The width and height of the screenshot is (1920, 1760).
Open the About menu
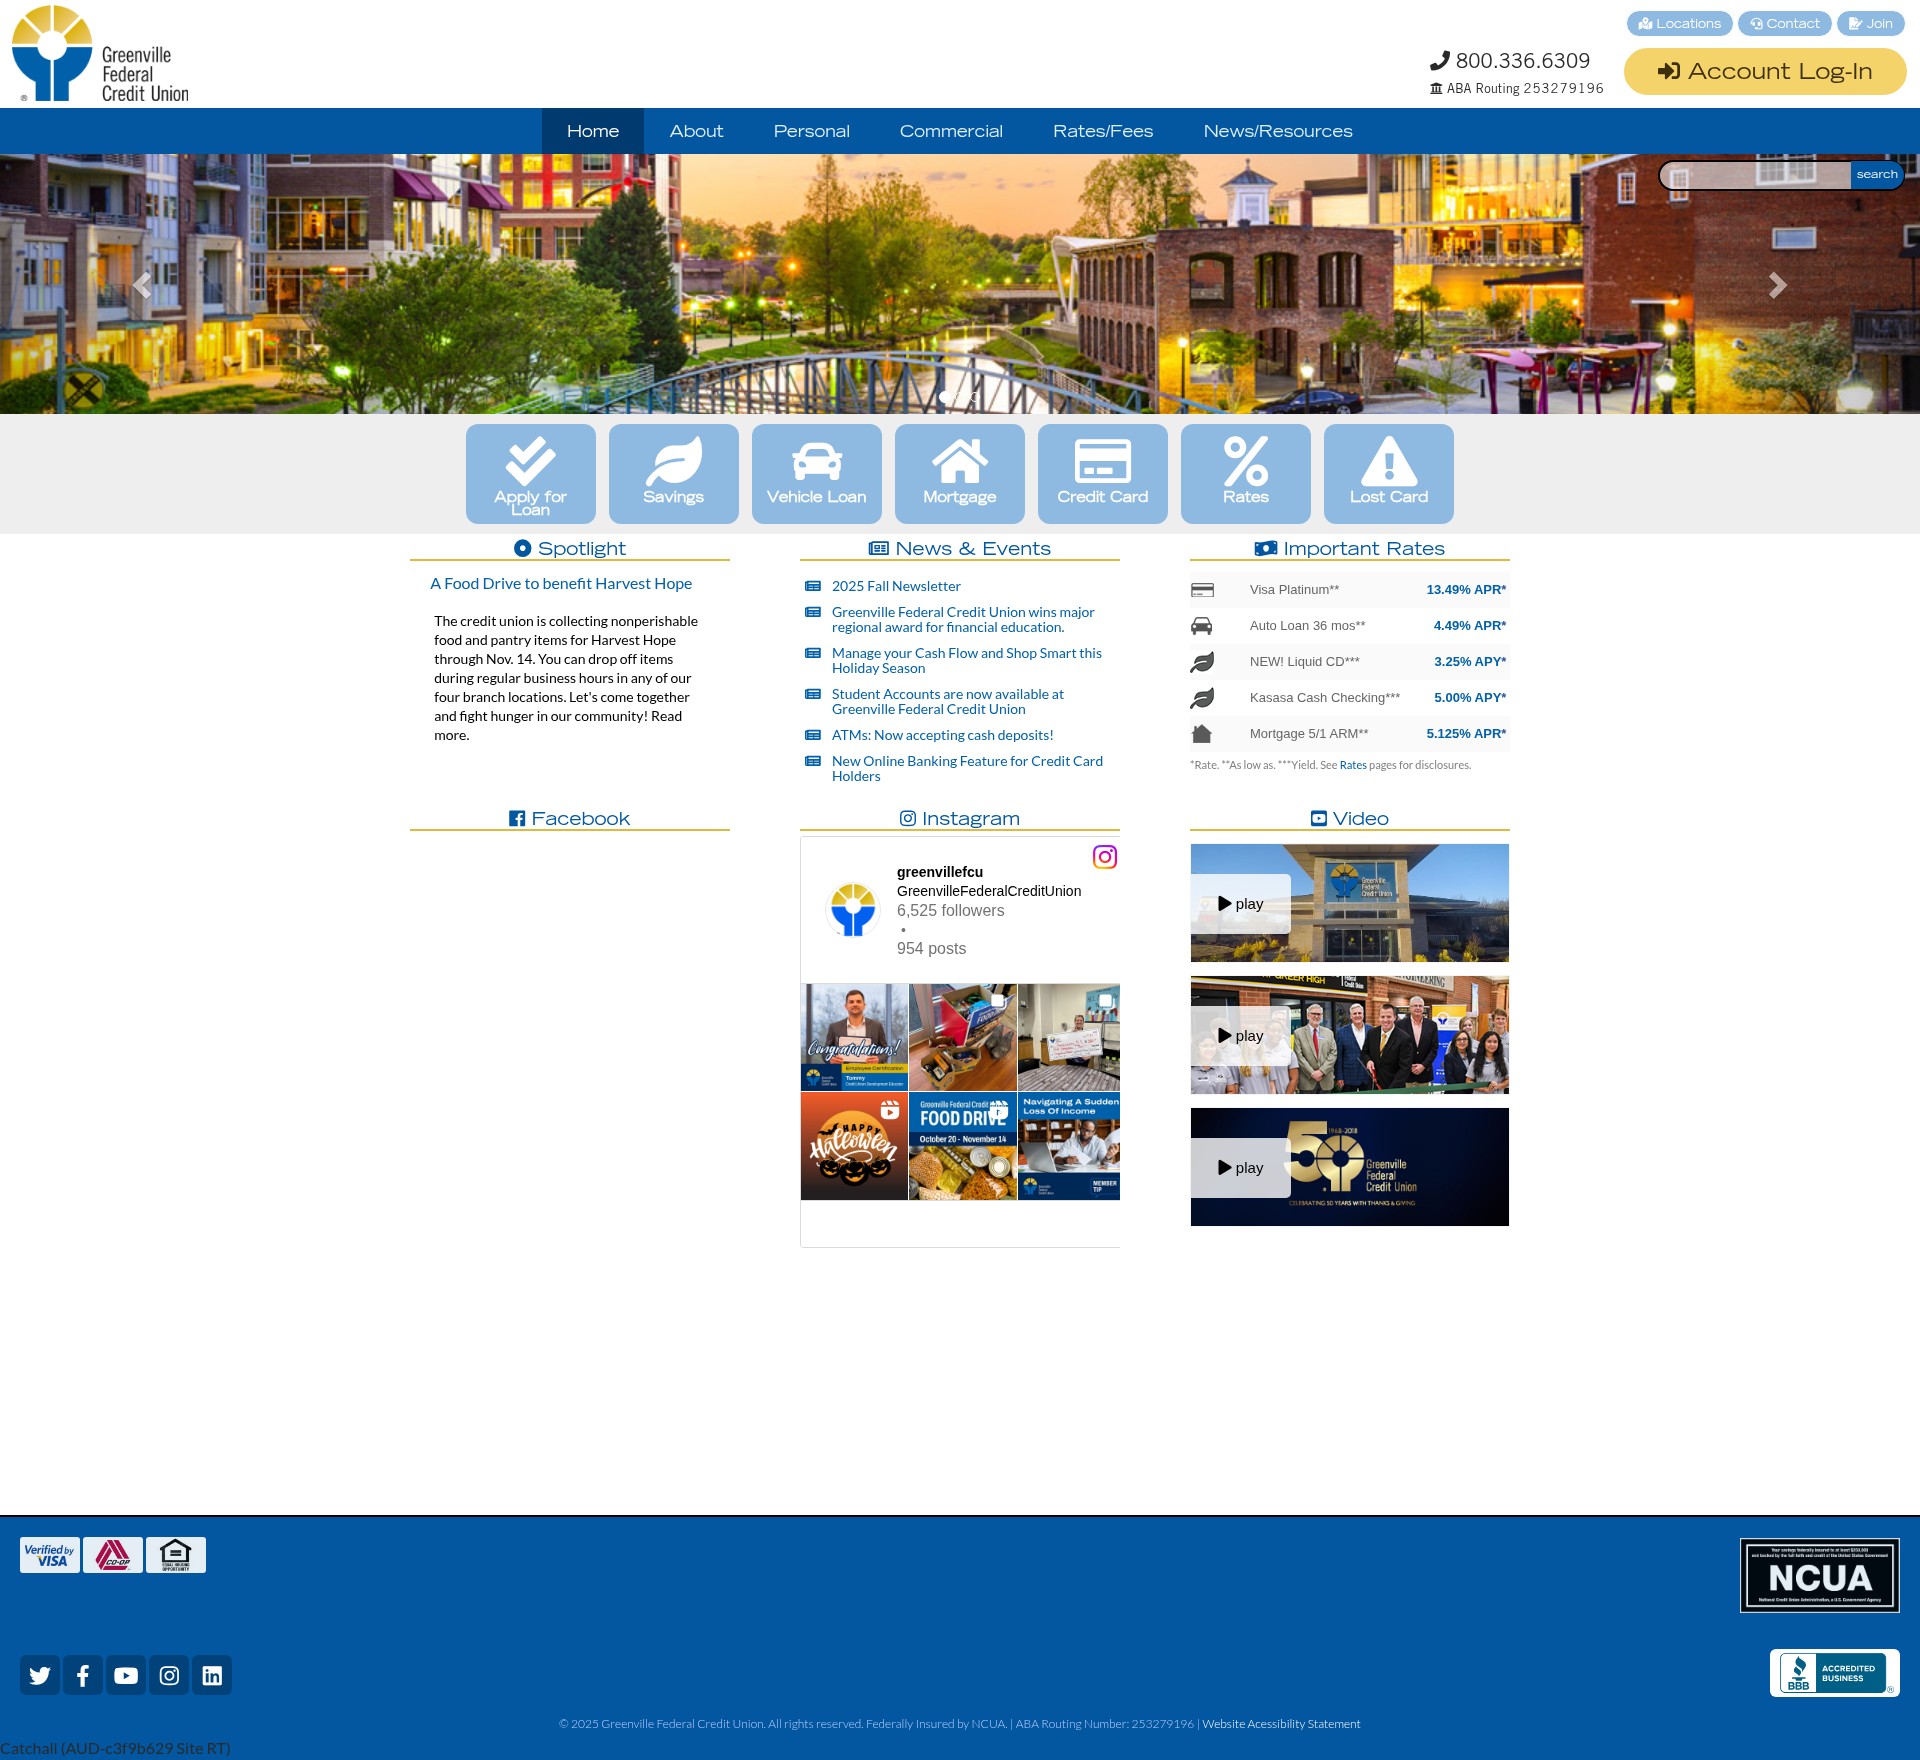696,131
